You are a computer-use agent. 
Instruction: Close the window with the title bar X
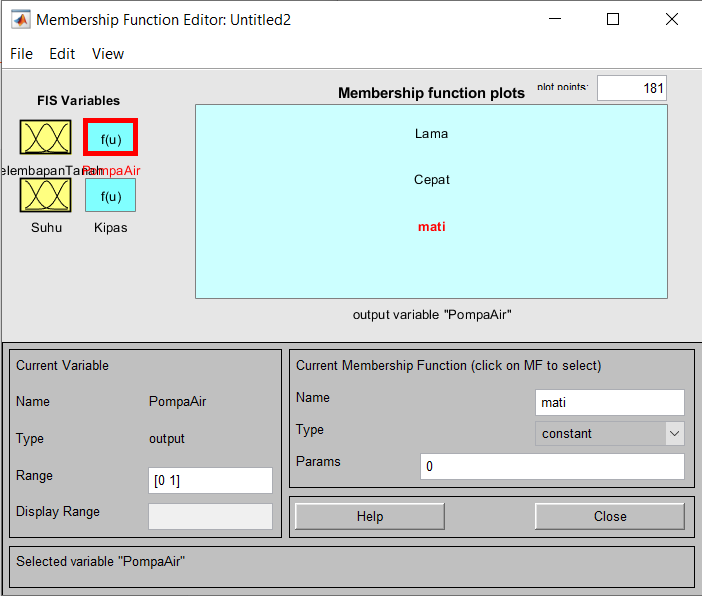coord(672,19)
